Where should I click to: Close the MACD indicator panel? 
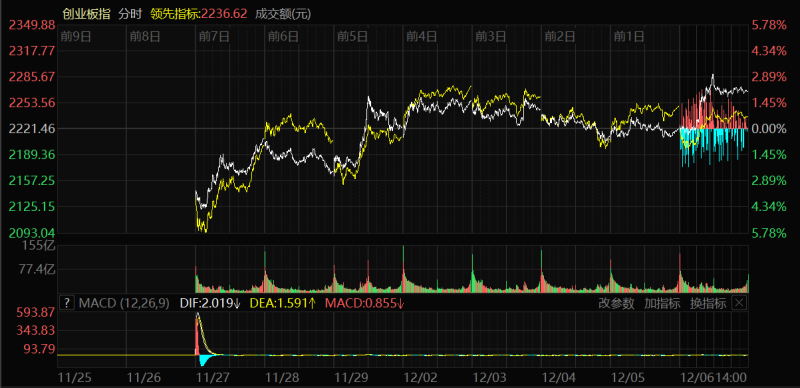[739, 303]
